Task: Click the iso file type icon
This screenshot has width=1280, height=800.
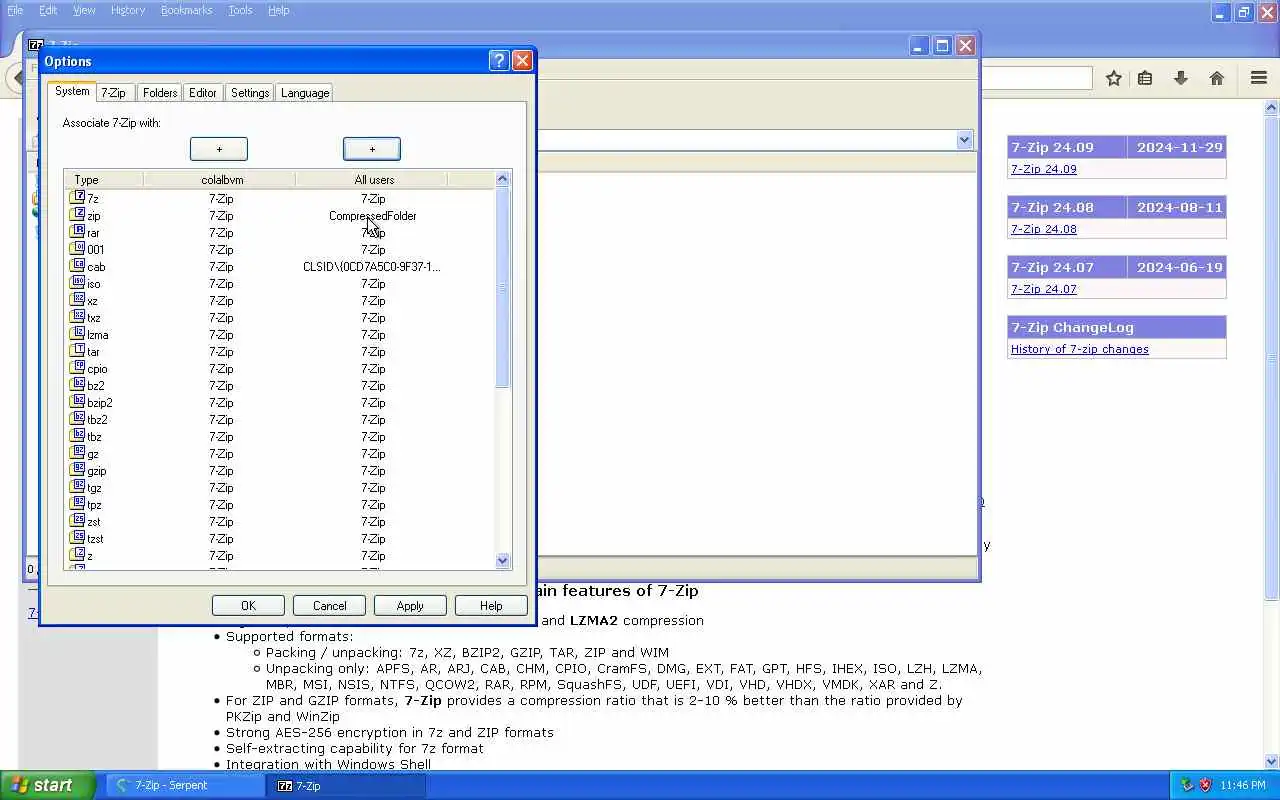Action: point(78,283)
